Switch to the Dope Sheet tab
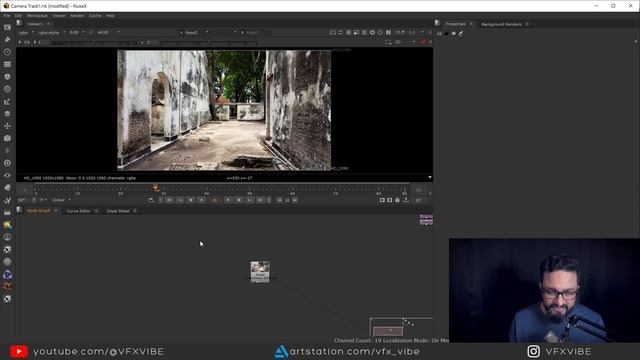The width and height of the screenshot is (640, 360). [118, 211]
